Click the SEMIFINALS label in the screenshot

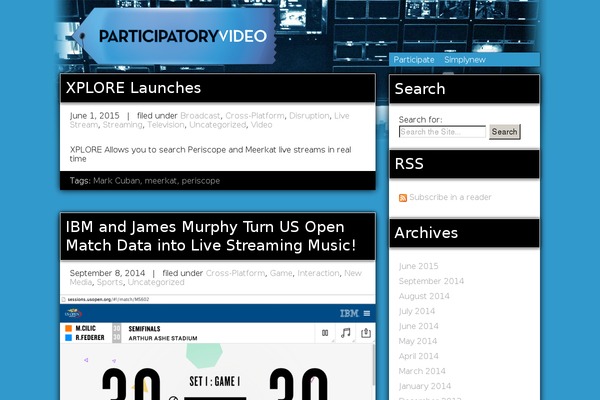click(144, 329)
